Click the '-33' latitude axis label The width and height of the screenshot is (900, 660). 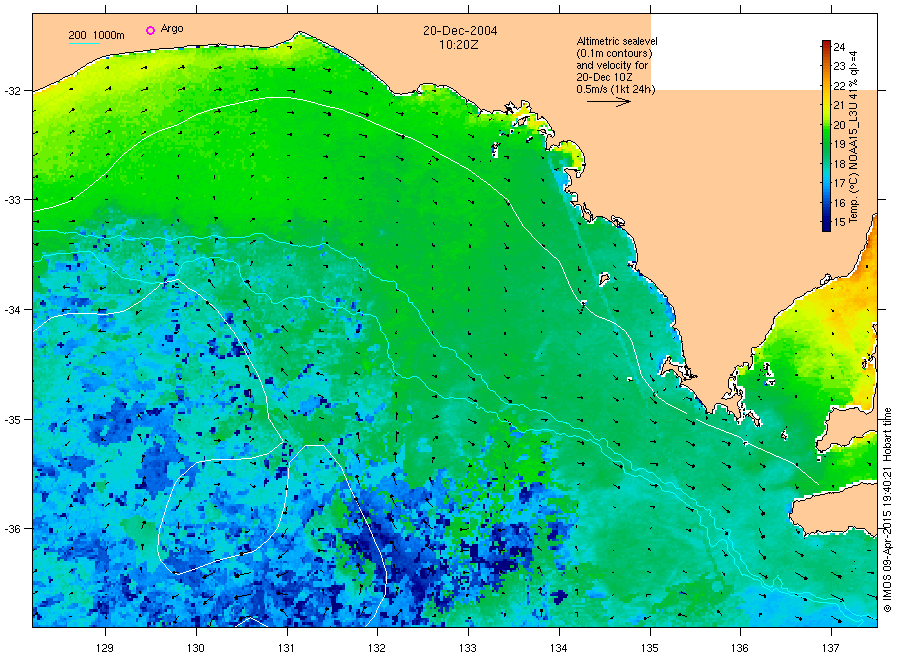pyautogui.click(x=12, y=200)
